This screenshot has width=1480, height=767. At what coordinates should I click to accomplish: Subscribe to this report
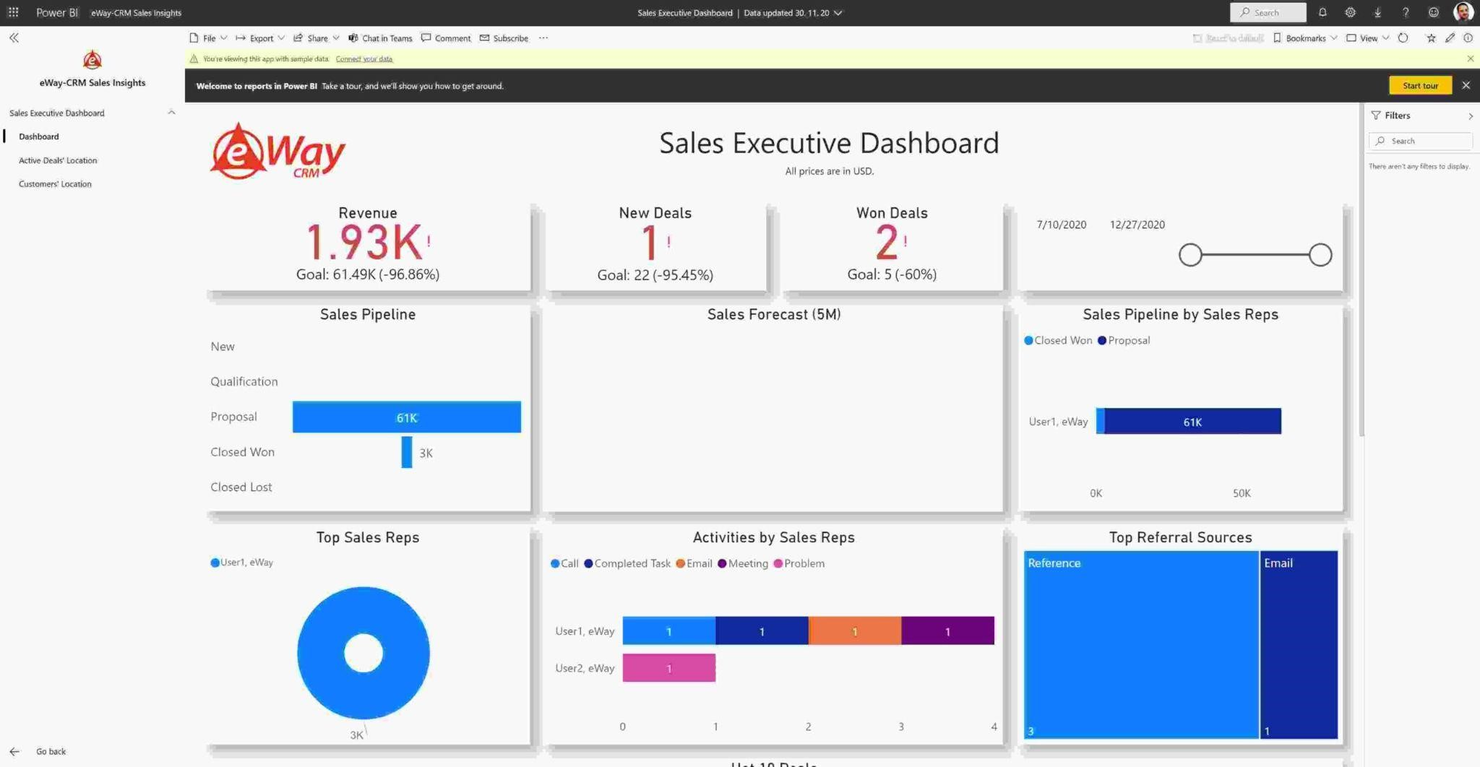504,37
